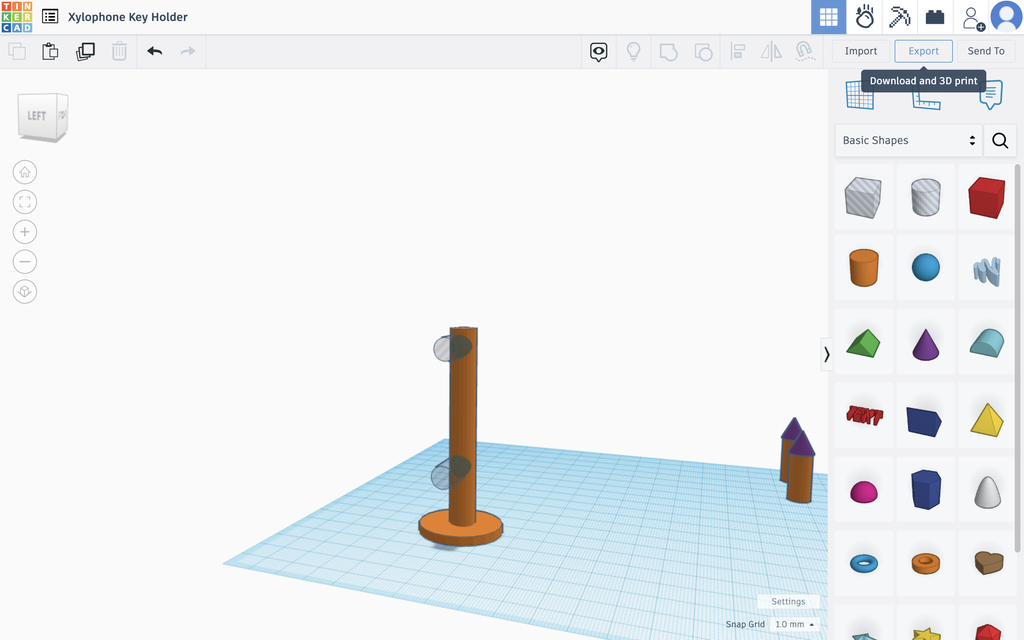Select the Box hole shape
The width and height of the screenshot is (1024, 640).
point(863,197)
